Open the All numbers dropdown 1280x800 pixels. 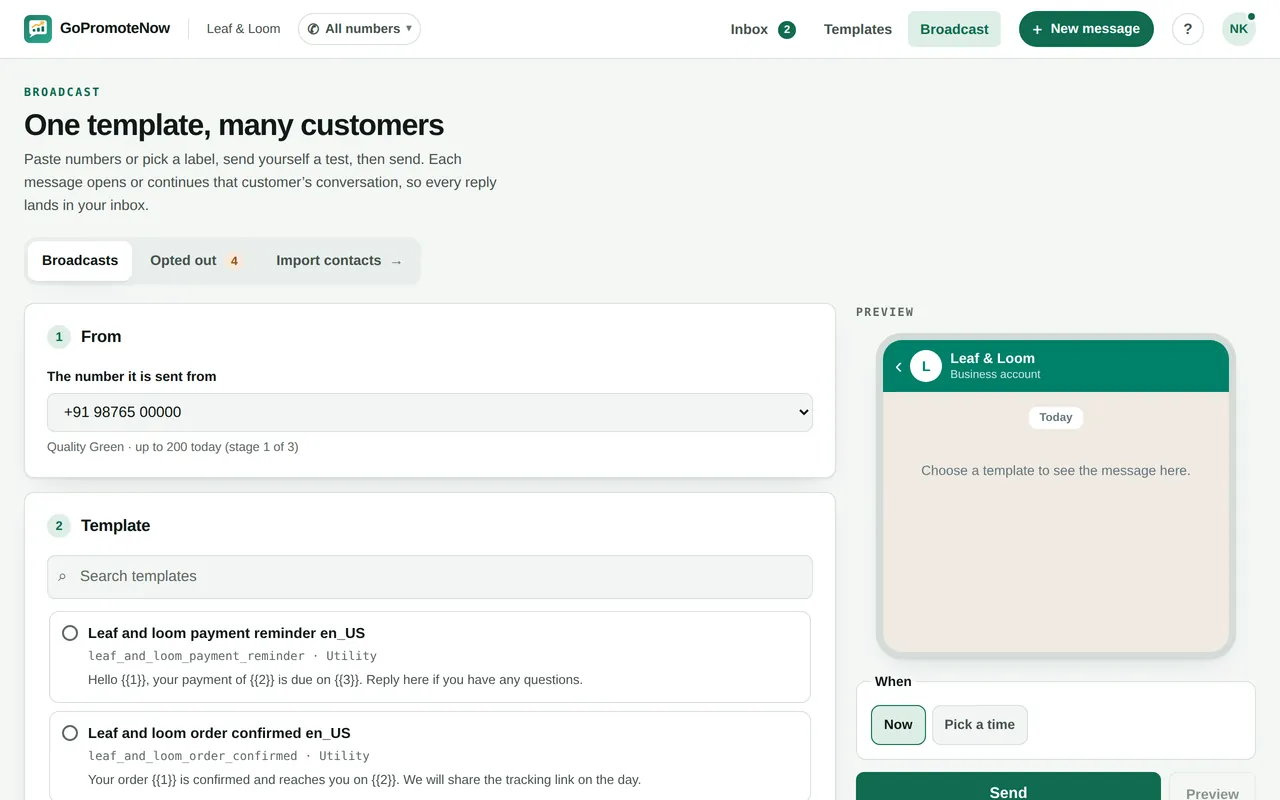click(x=359, y=29)
